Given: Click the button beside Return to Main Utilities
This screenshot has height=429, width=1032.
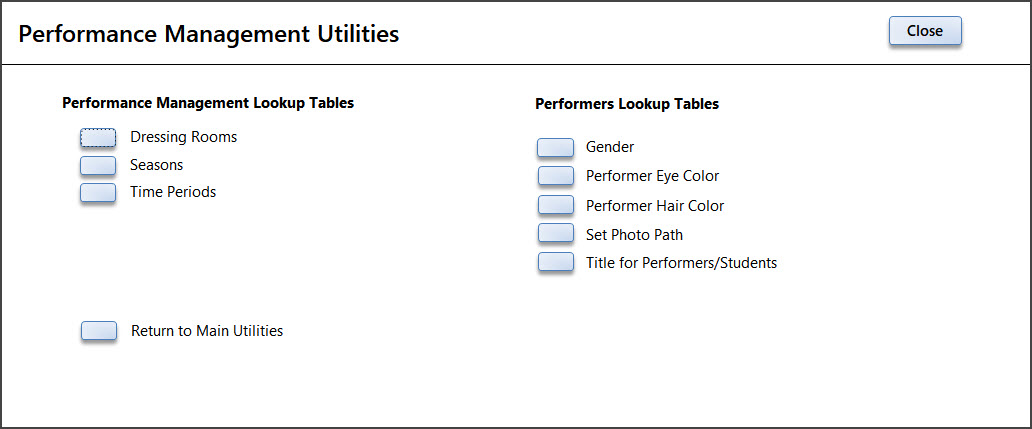Looking at the screenshot, I should tap(99, 331).
